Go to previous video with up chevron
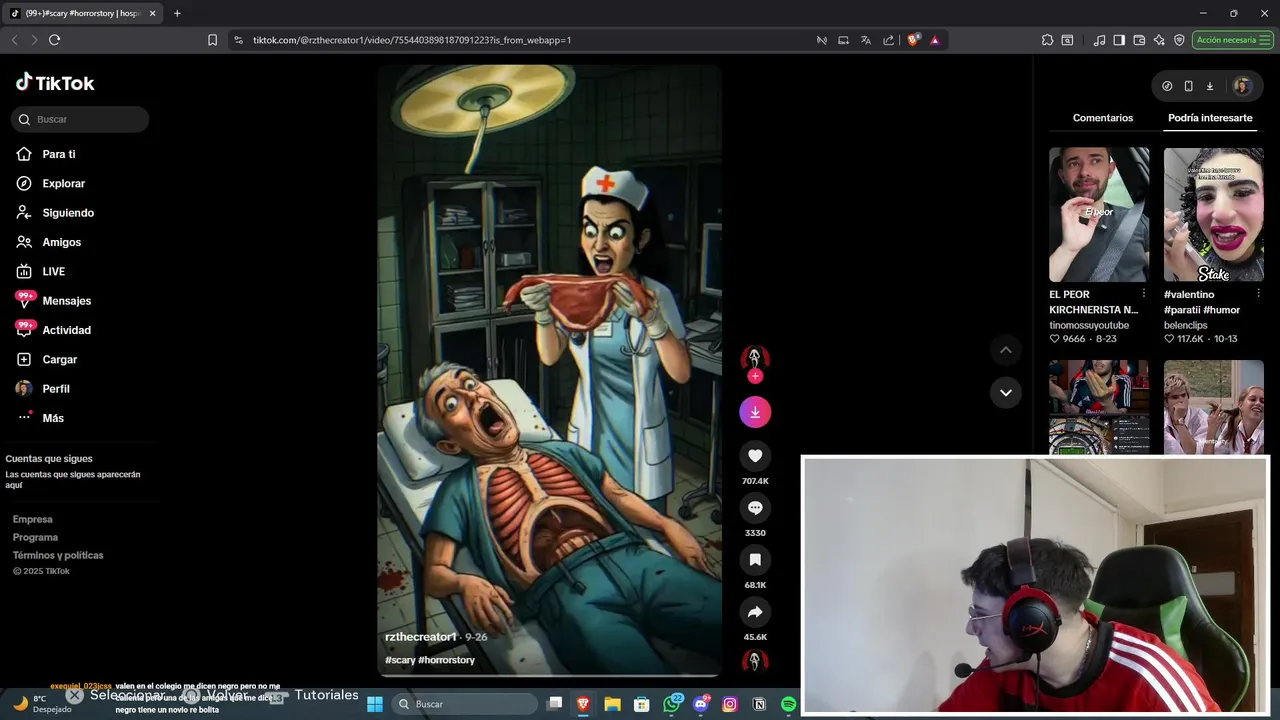 click(1005, 350)
